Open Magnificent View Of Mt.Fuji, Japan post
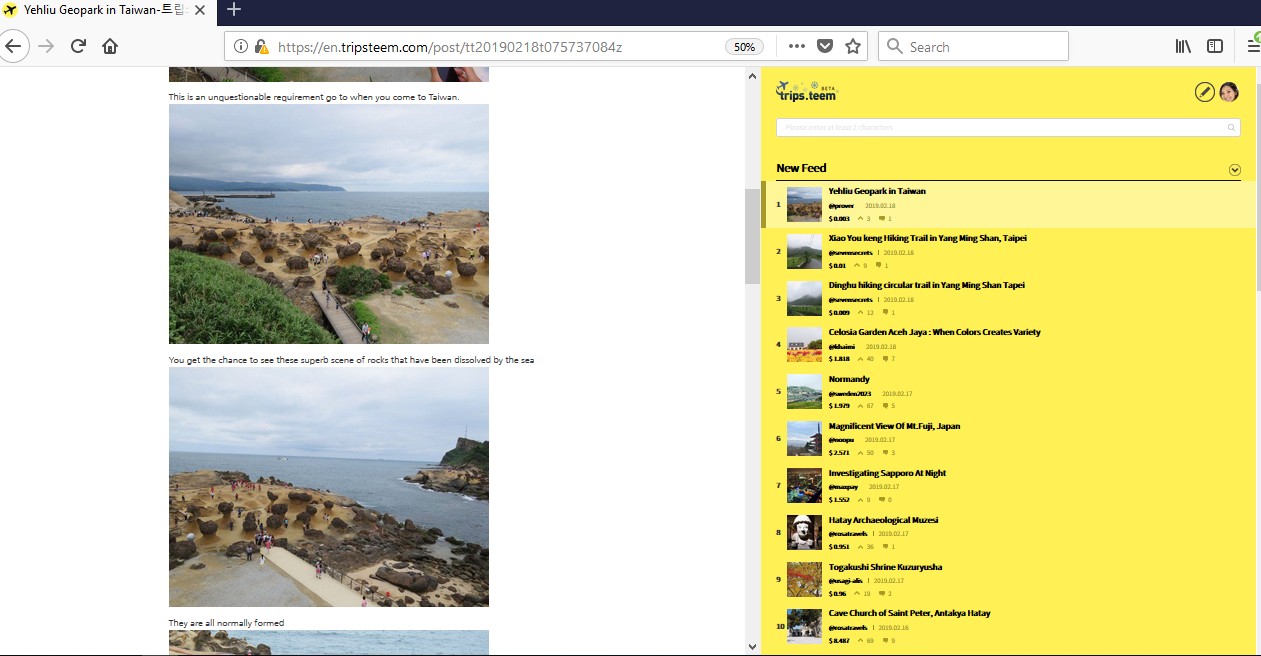Viewport: 1261px width, 656px height. [894, 426]
